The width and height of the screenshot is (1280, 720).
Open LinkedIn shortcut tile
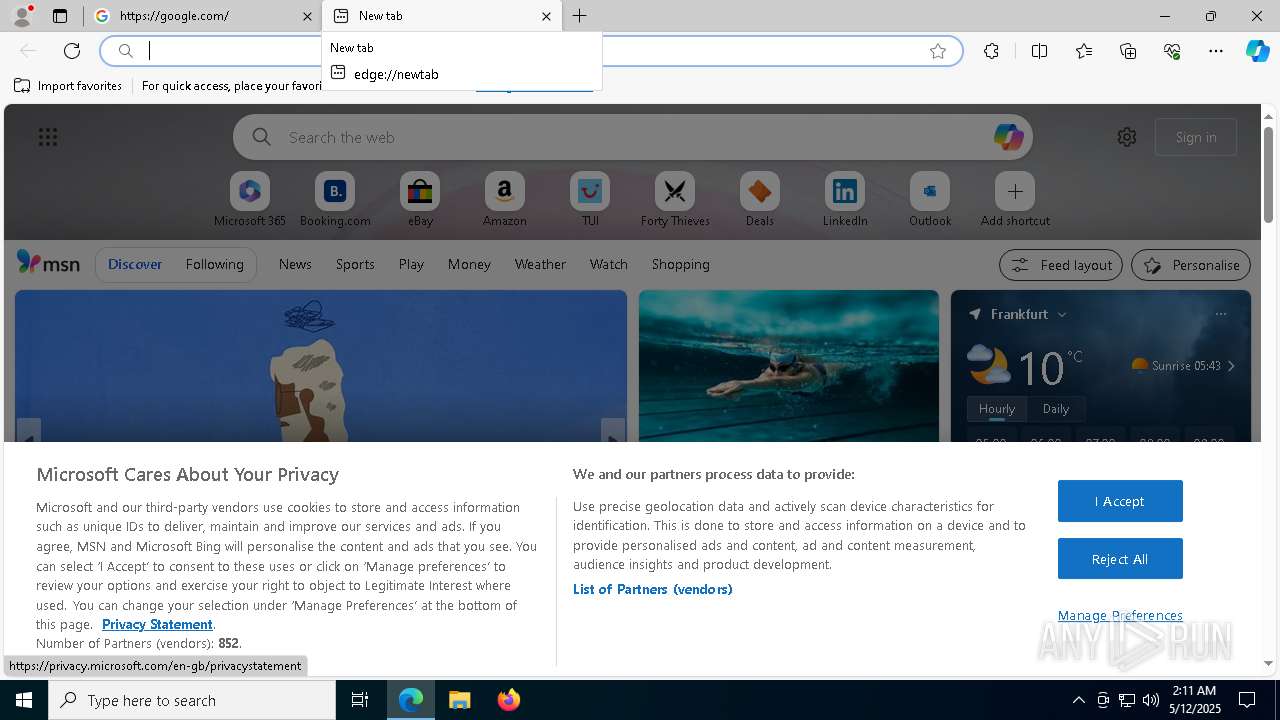coord(845,199)
